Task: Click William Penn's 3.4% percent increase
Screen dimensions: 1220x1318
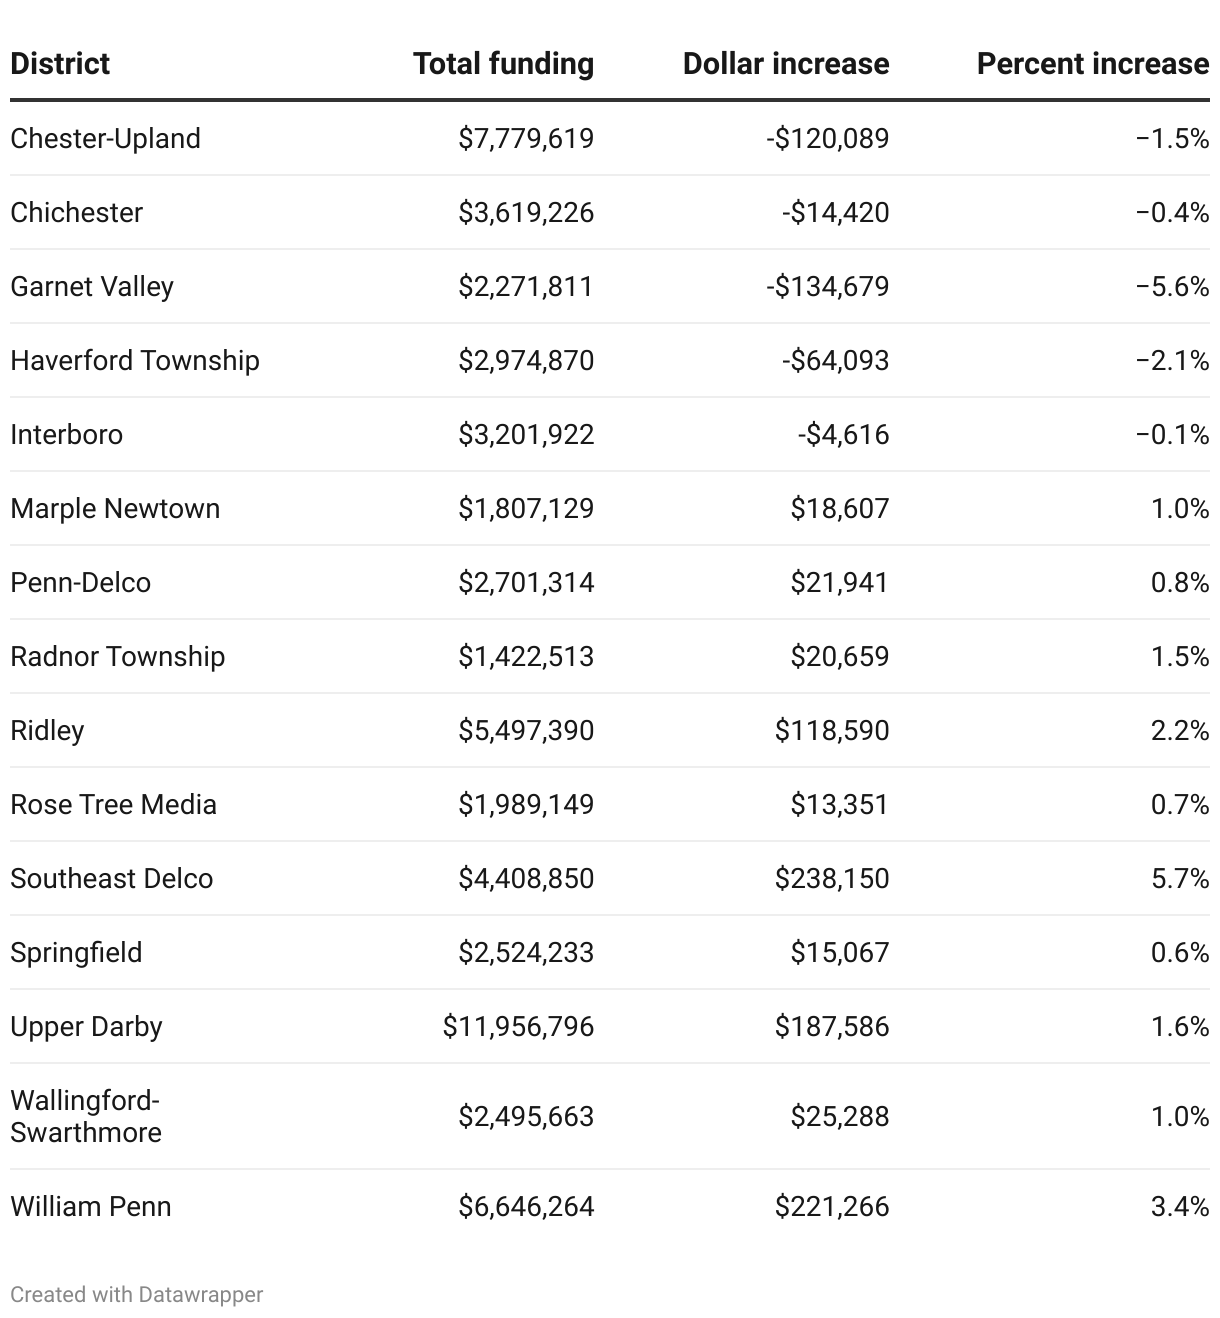Action: click(x=1180, y=1206)
